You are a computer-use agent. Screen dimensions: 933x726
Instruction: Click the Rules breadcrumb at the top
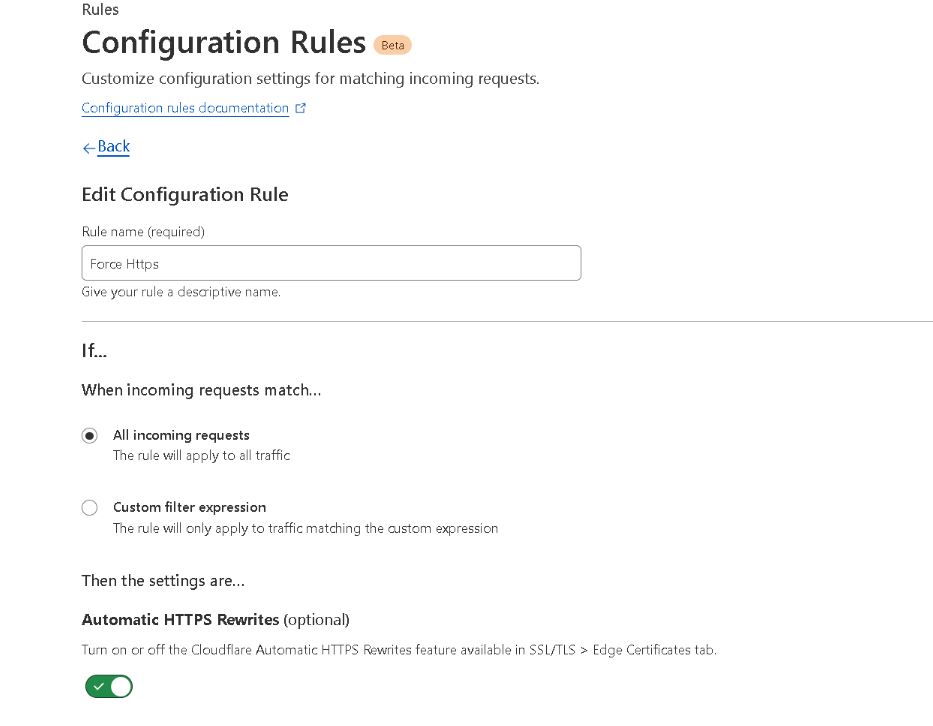pos(100,10)
